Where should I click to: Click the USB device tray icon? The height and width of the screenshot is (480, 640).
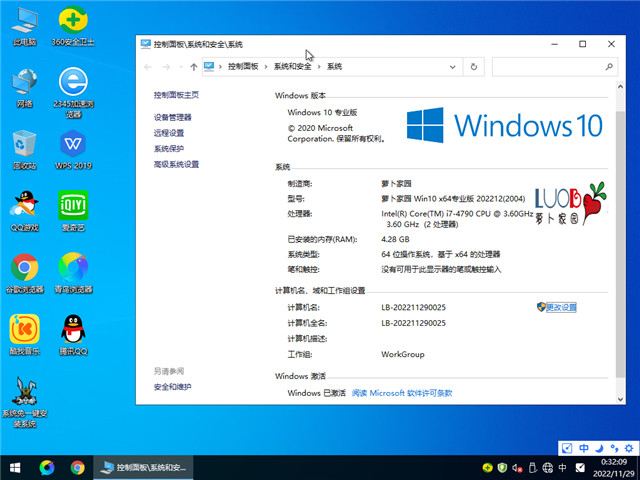532,468
